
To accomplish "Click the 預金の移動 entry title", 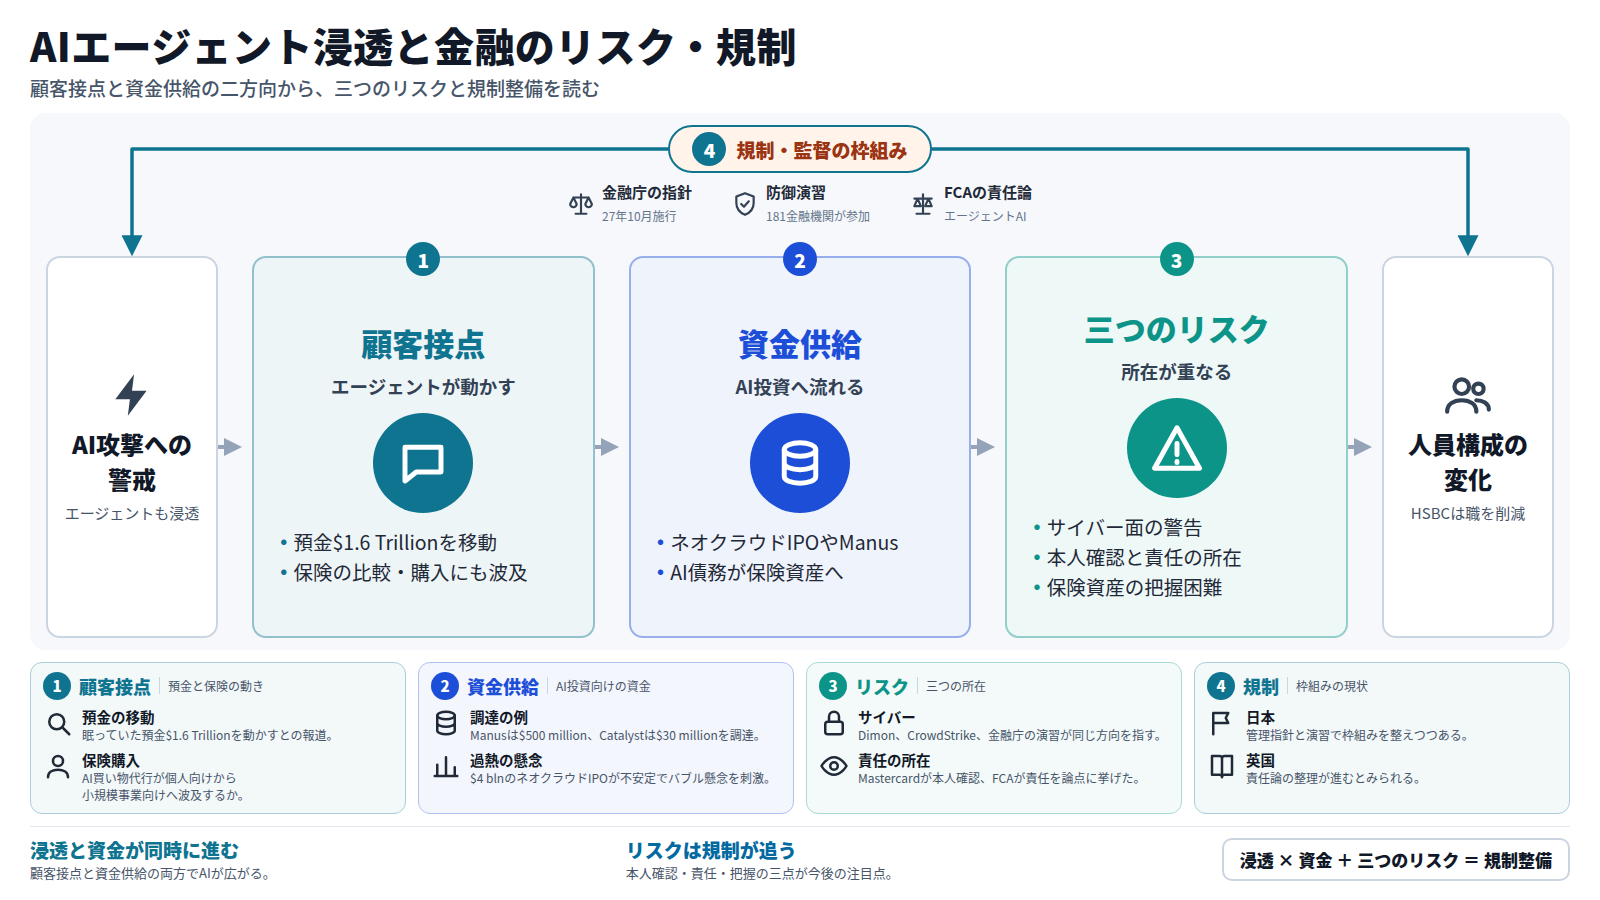I will pos(118,718).
